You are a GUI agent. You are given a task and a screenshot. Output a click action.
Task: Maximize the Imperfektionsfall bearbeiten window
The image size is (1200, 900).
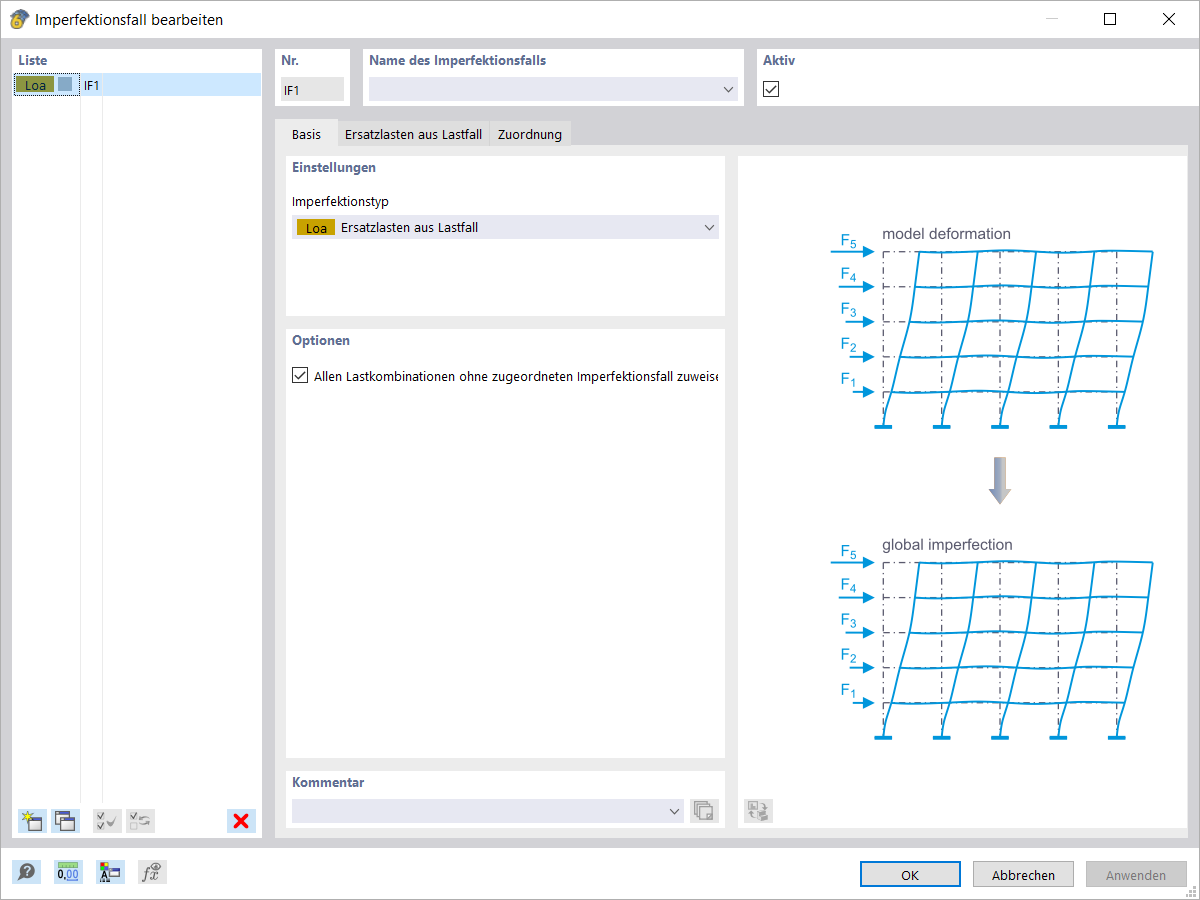click(1110, 19)
